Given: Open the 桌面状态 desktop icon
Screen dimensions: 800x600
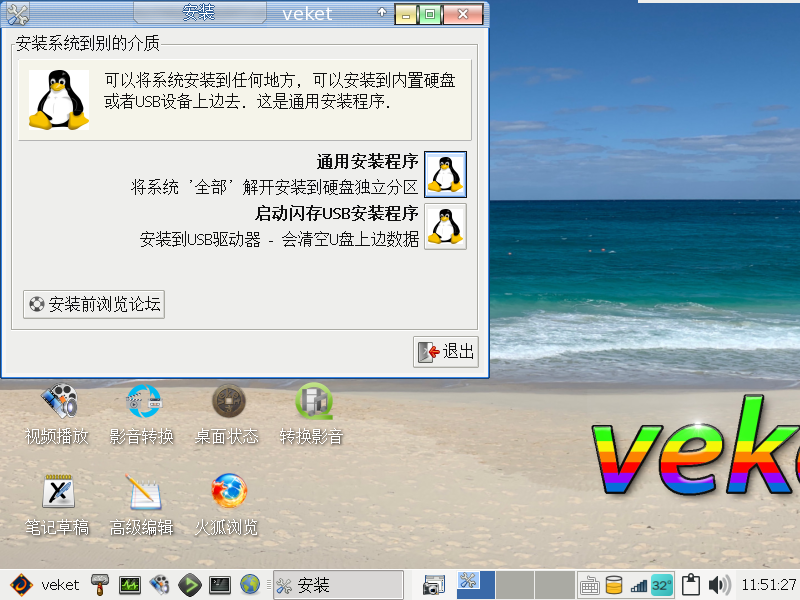Looking at the screenshot, I should point(227,414).
